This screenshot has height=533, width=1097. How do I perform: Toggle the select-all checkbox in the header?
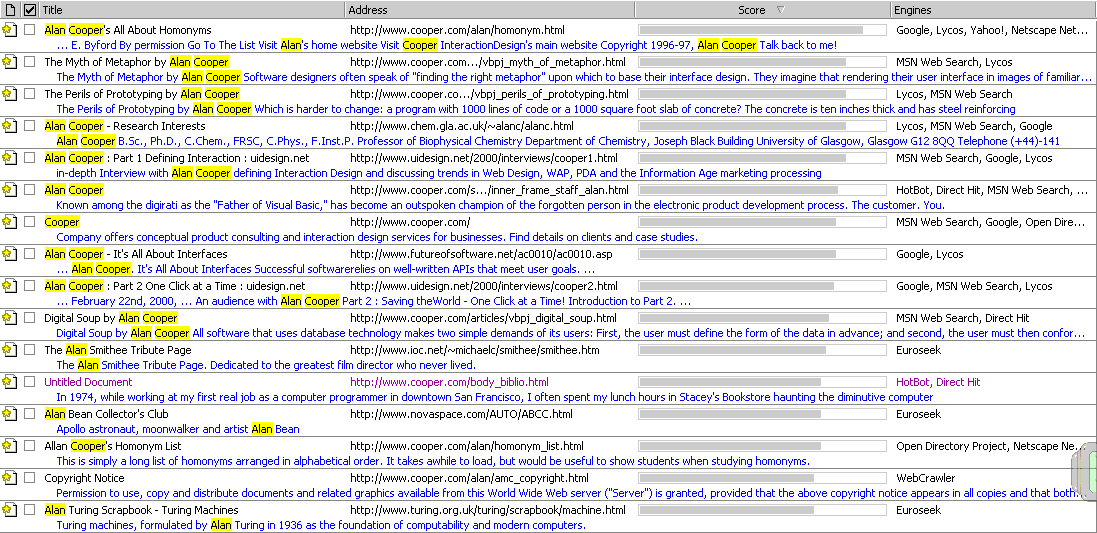point(30,10)
